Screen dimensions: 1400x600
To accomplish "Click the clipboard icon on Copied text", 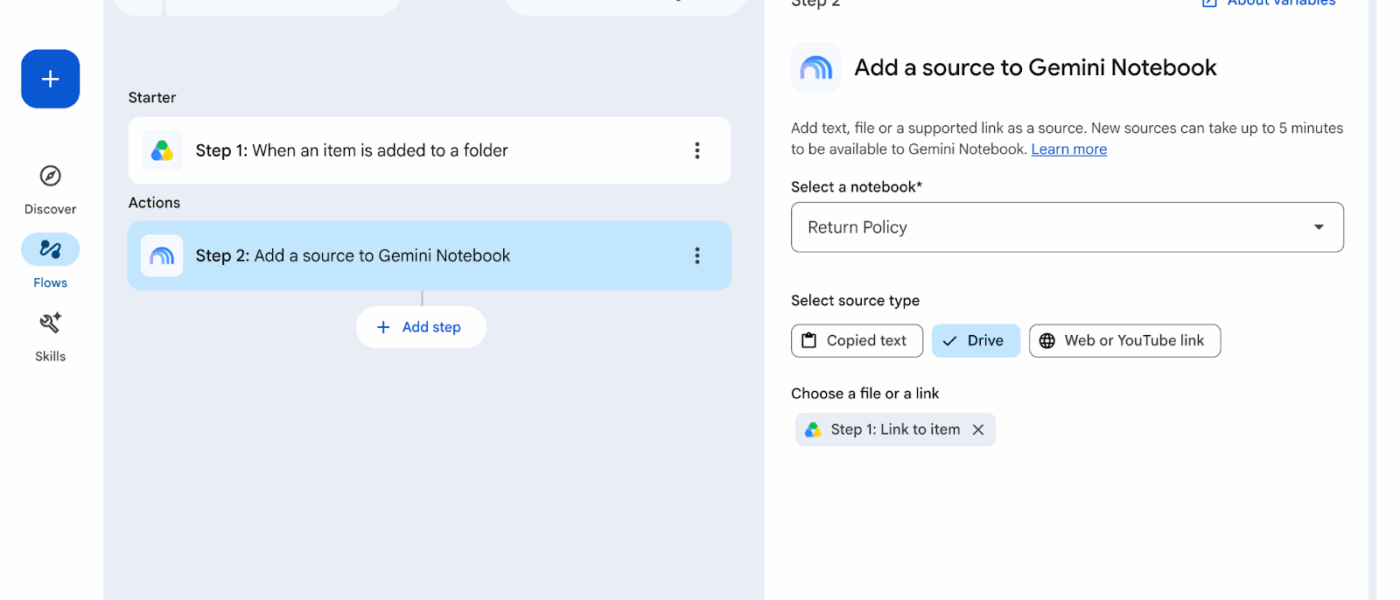I will point(809,341).
